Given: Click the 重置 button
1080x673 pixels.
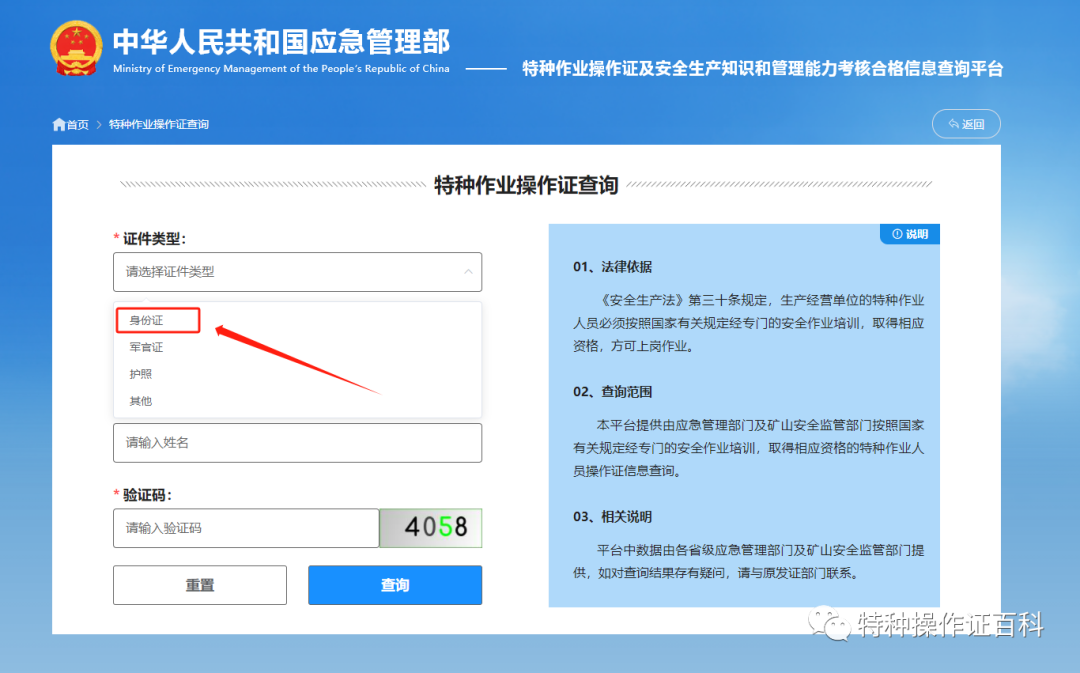Looking at the screenshot, I should 200,586.
